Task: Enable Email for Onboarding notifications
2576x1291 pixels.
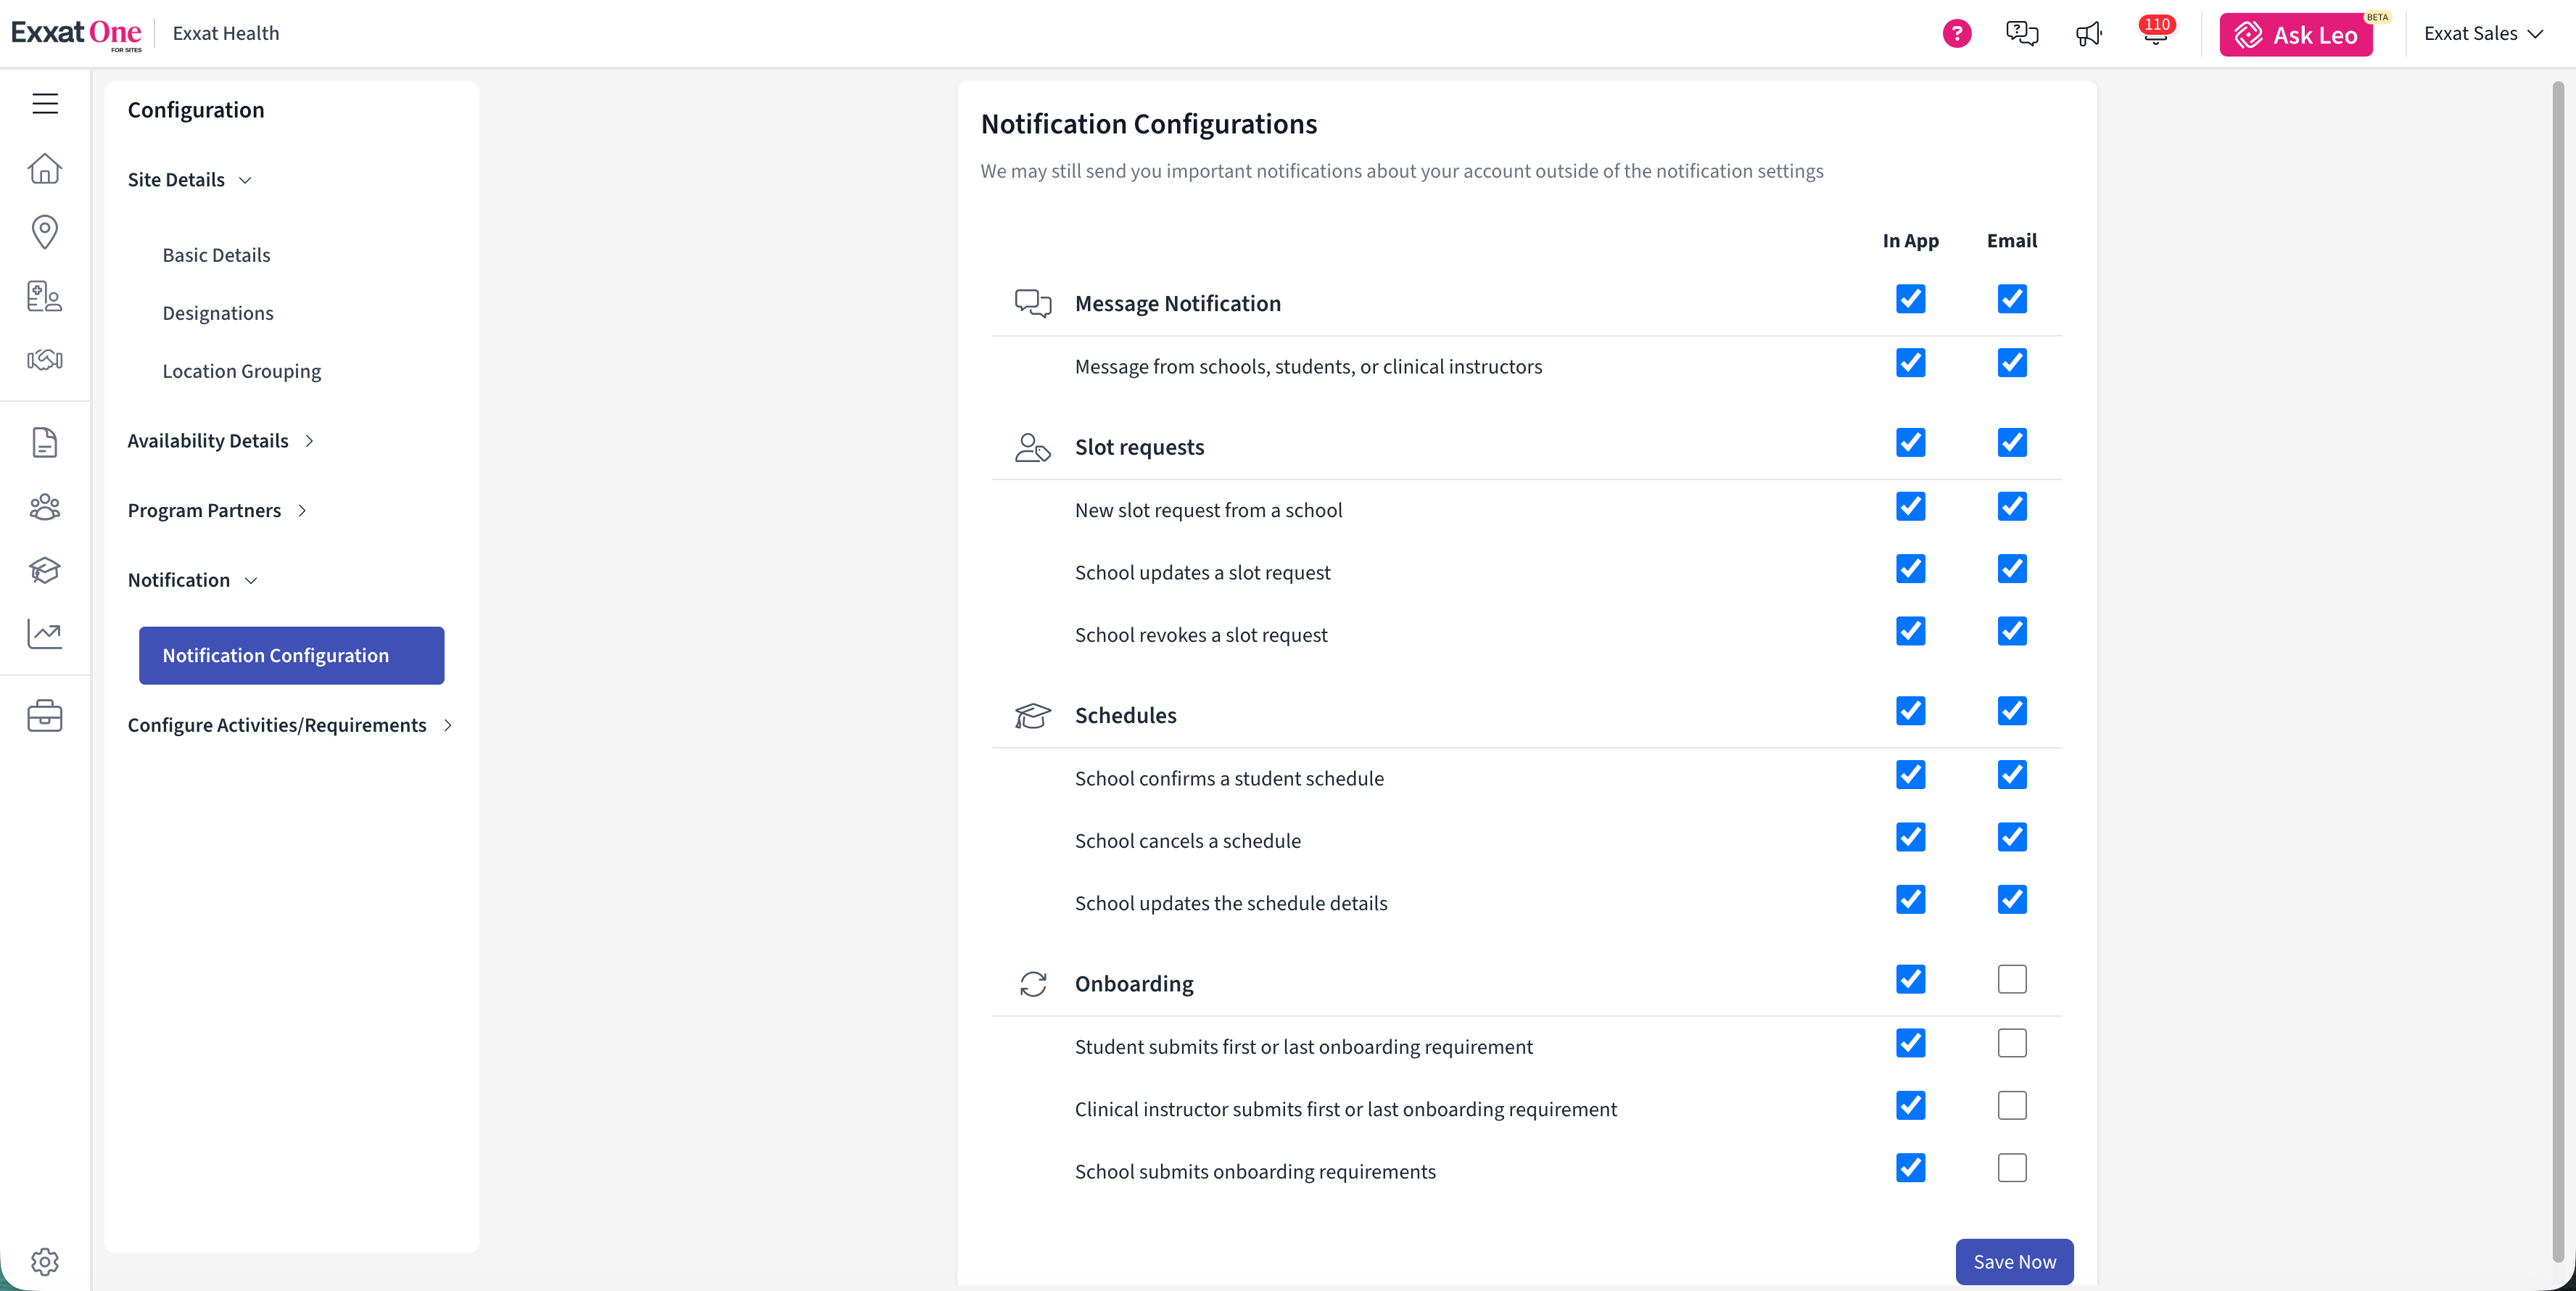Action: (2012, 979)
